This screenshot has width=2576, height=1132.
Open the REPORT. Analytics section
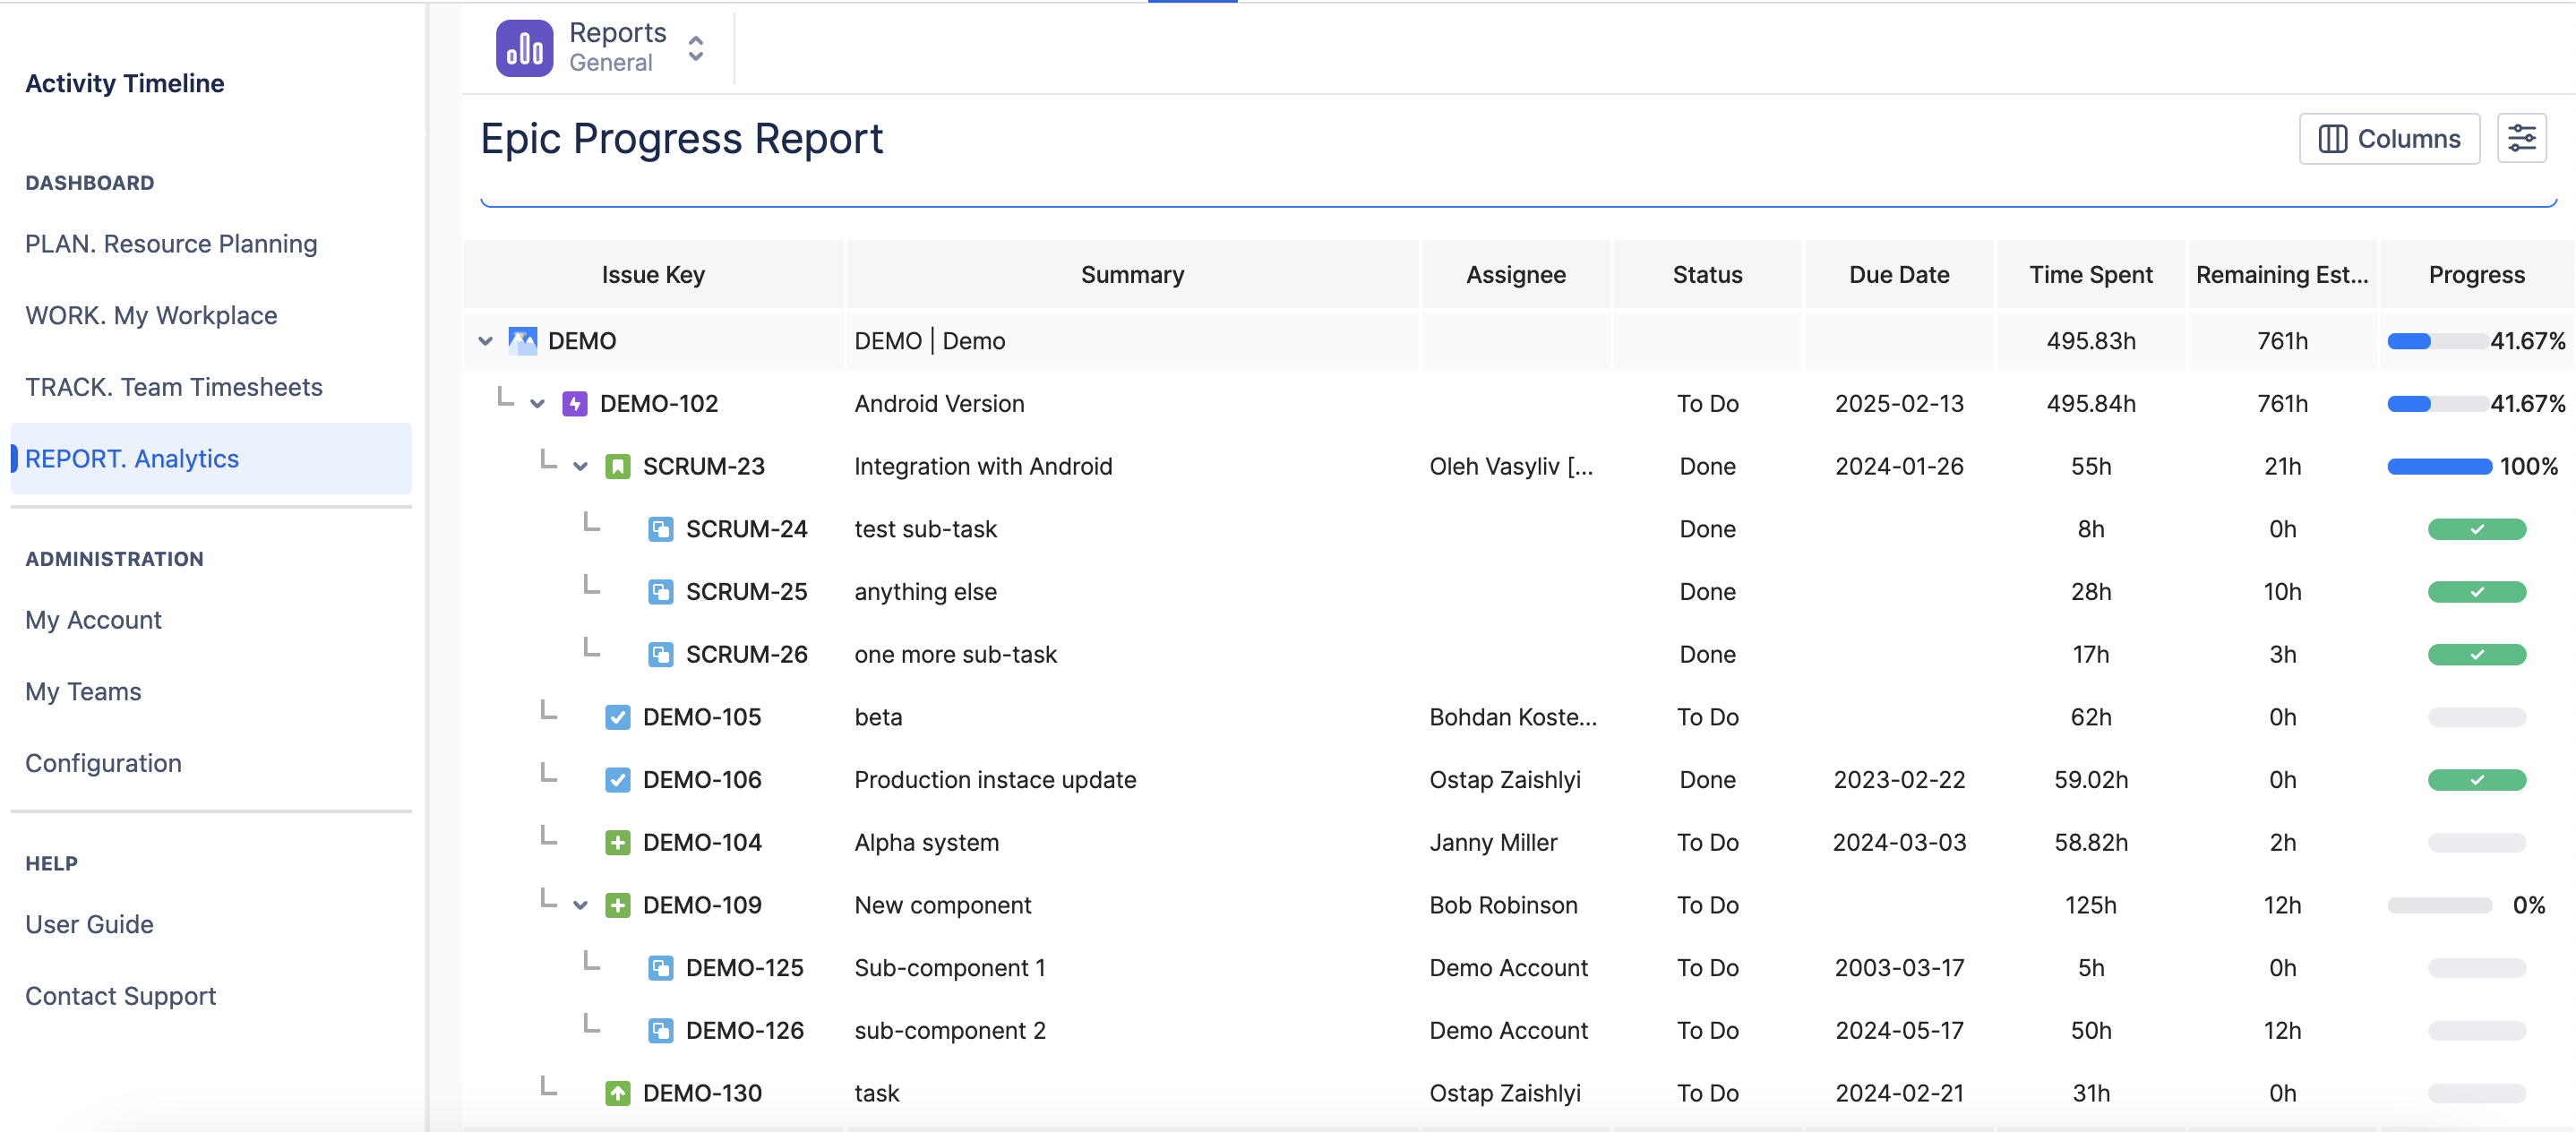(132, 458)
